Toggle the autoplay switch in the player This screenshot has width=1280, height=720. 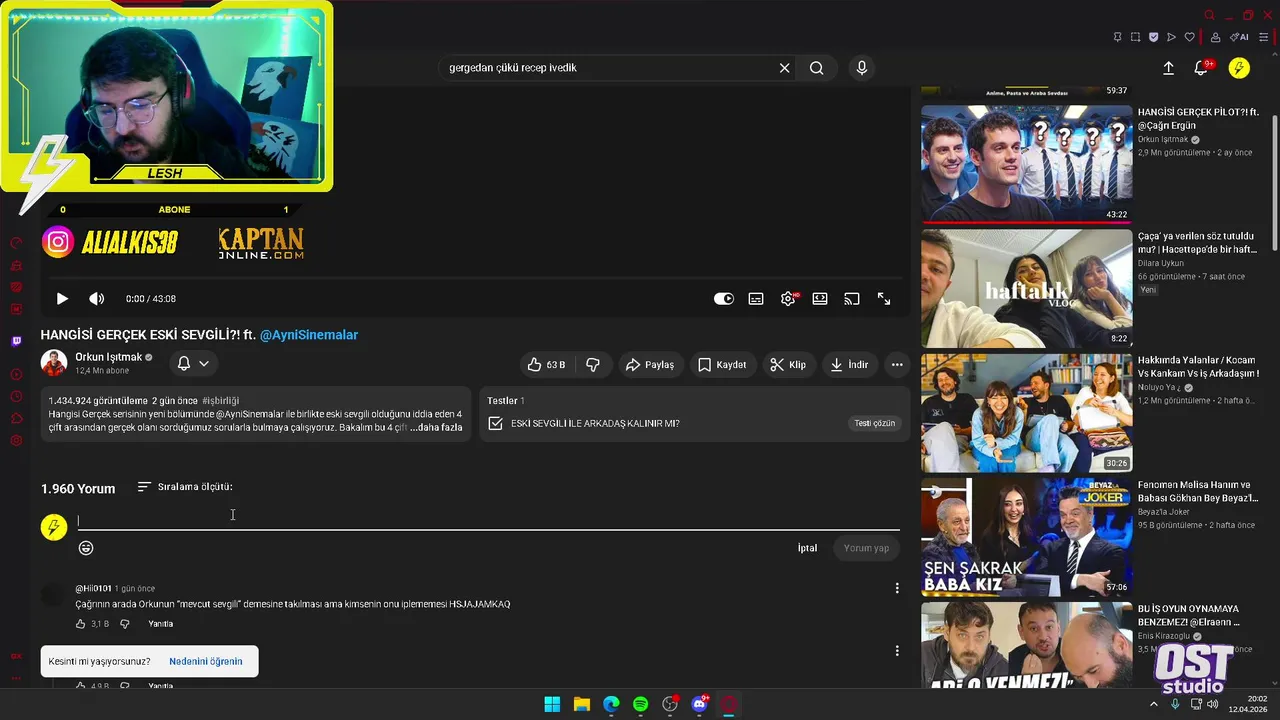pyautogui.click(x=724, y=299)
